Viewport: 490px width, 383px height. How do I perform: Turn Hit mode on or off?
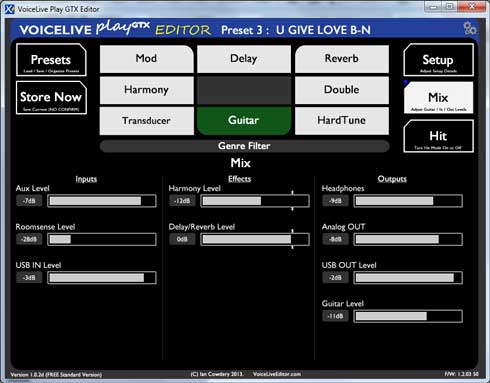tap(438, 136)
